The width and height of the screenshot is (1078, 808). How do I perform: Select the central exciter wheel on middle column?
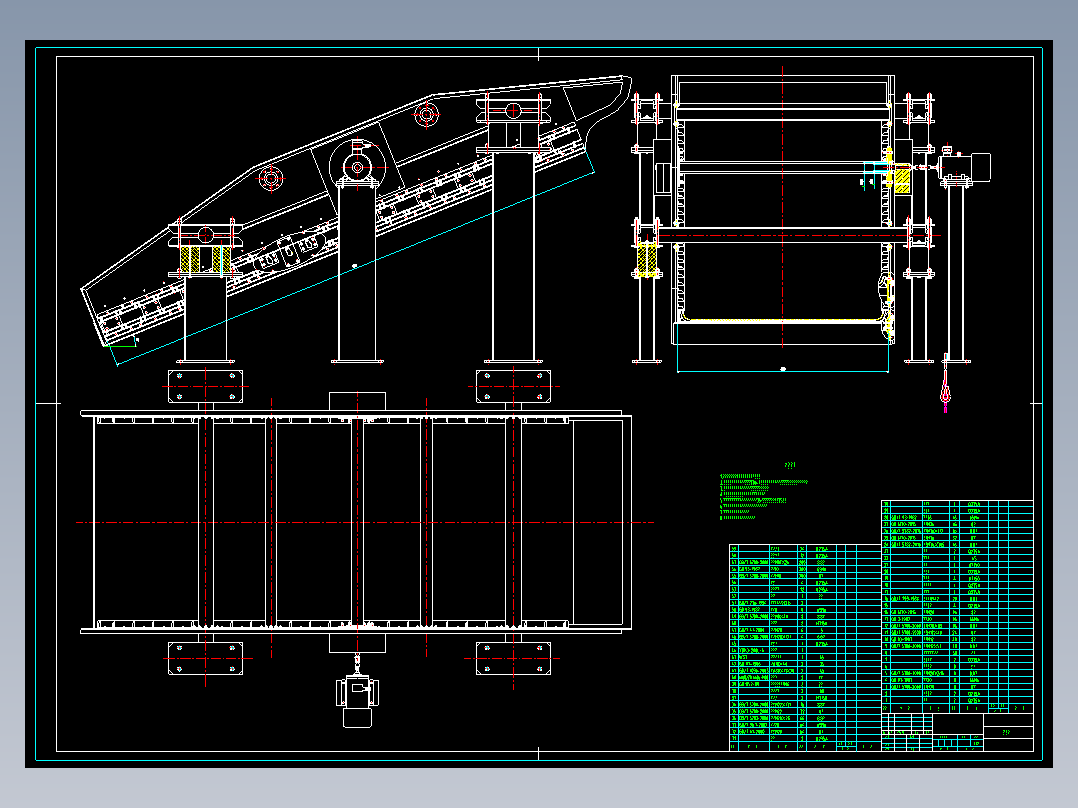point(358,166)
